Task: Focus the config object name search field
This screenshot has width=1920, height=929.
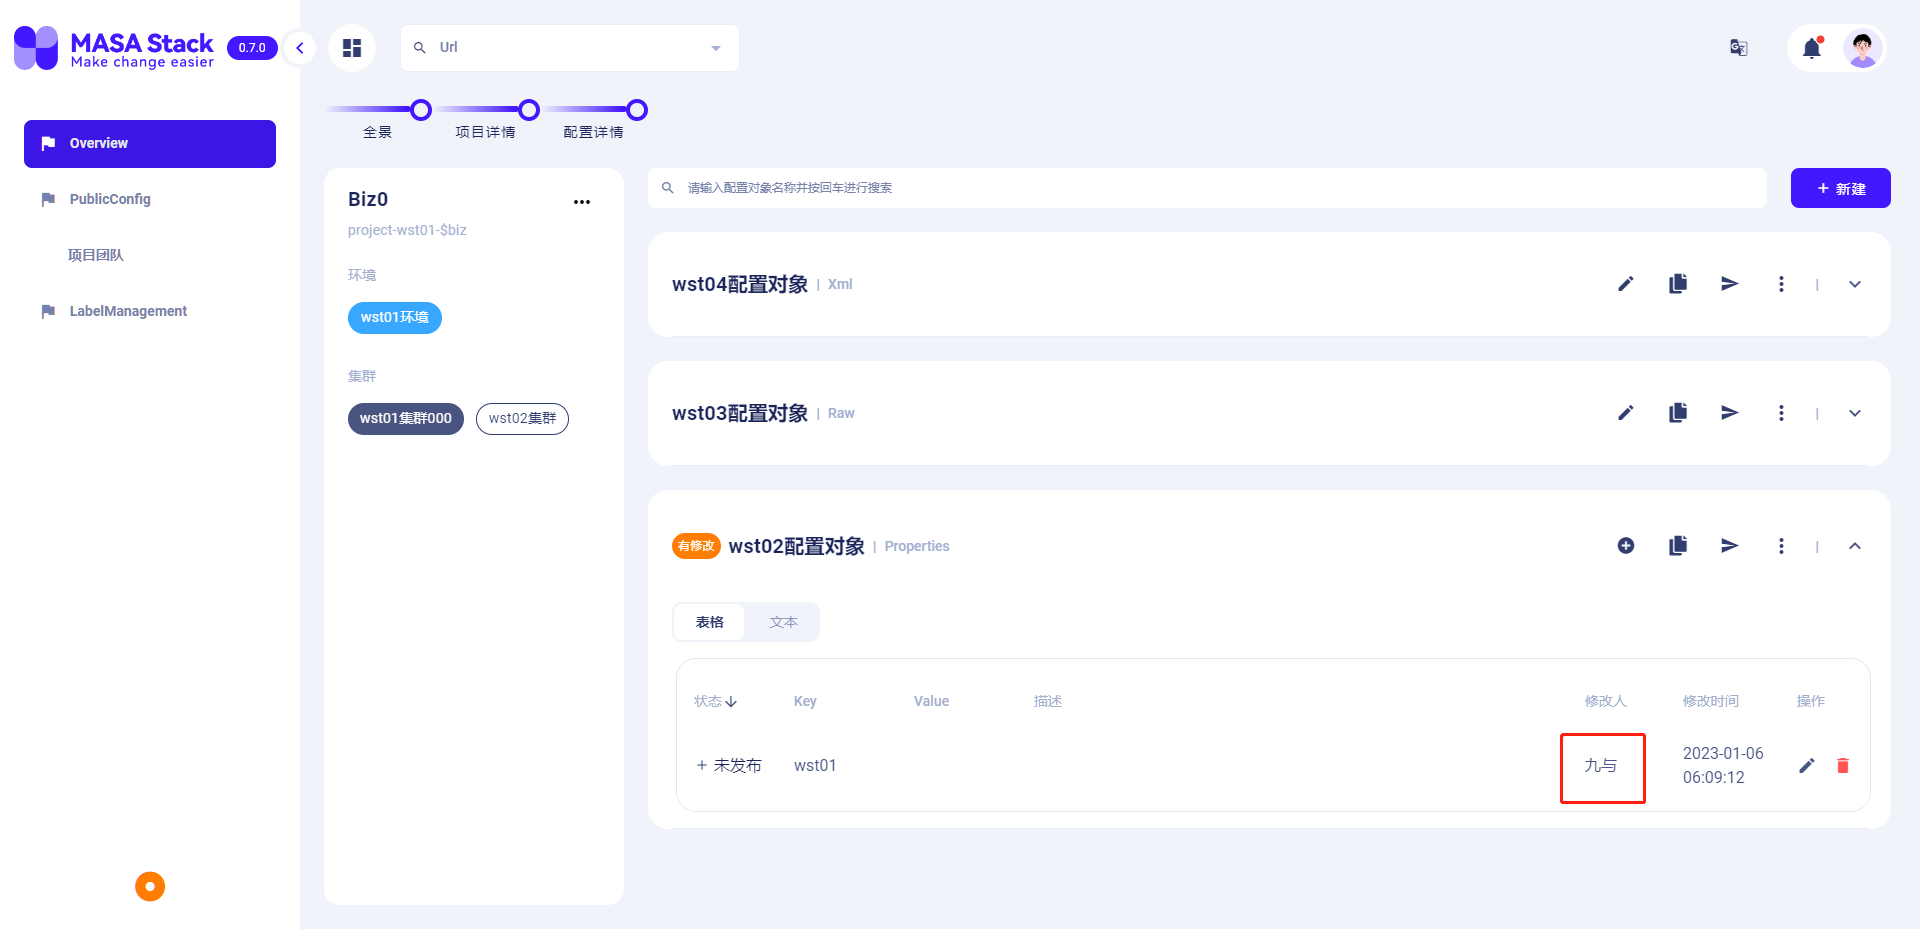Action: (x=1207, y=188)
